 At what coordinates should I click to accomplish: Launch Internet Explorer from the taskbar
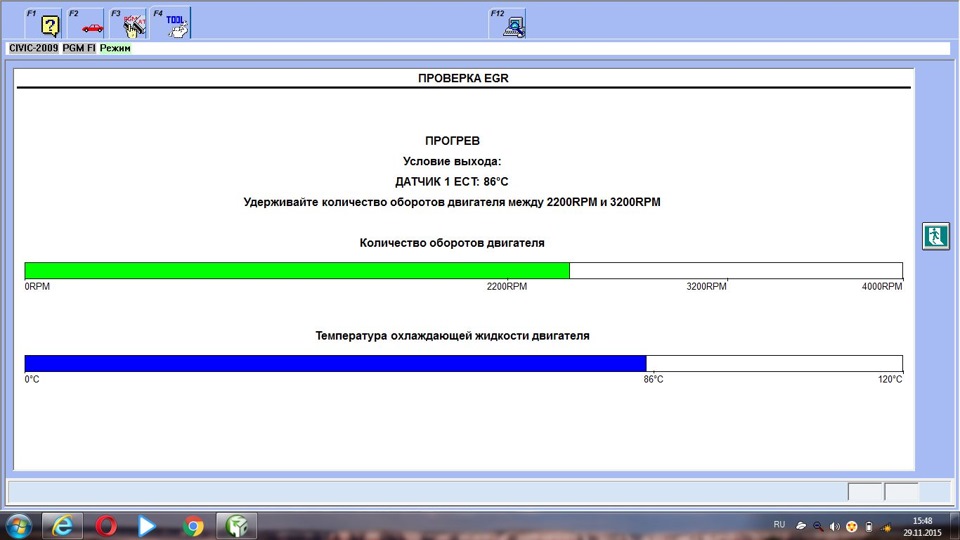[x=62, y=526]
